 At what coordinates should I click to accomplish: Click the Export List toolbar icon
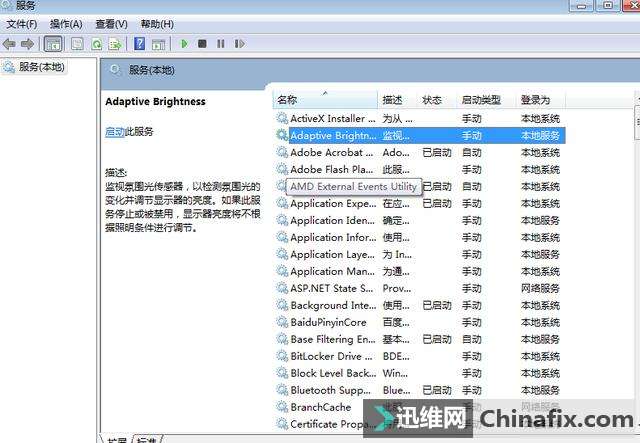[115, 44]
